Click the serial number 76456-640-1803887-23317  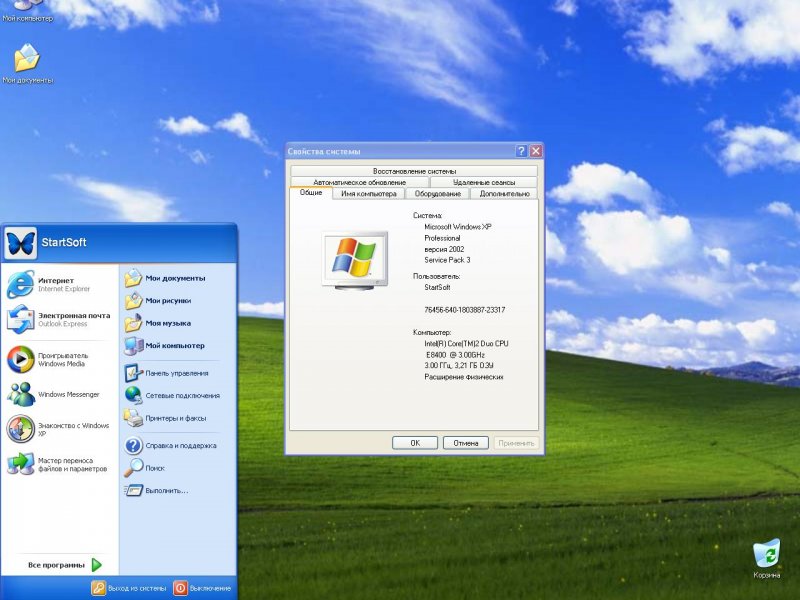point(465,310)
